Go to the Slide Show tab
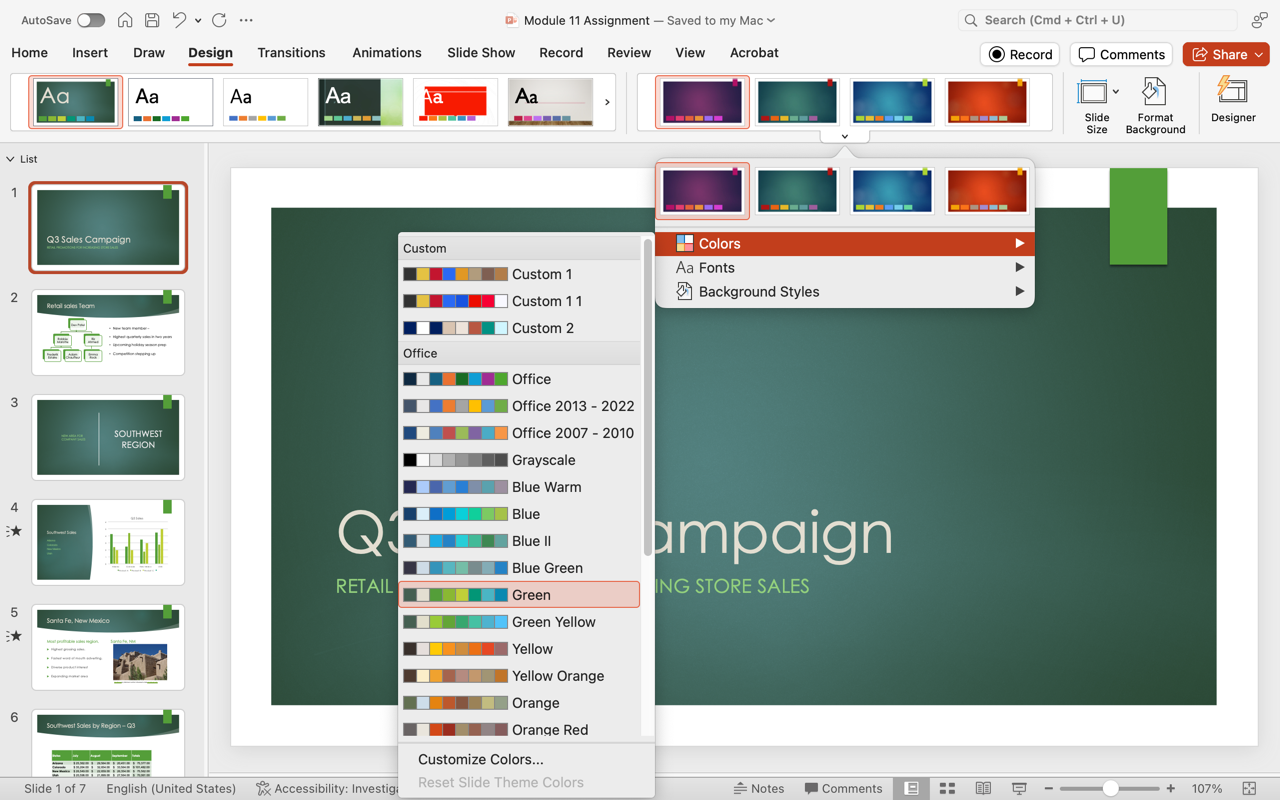 (481, 53)
